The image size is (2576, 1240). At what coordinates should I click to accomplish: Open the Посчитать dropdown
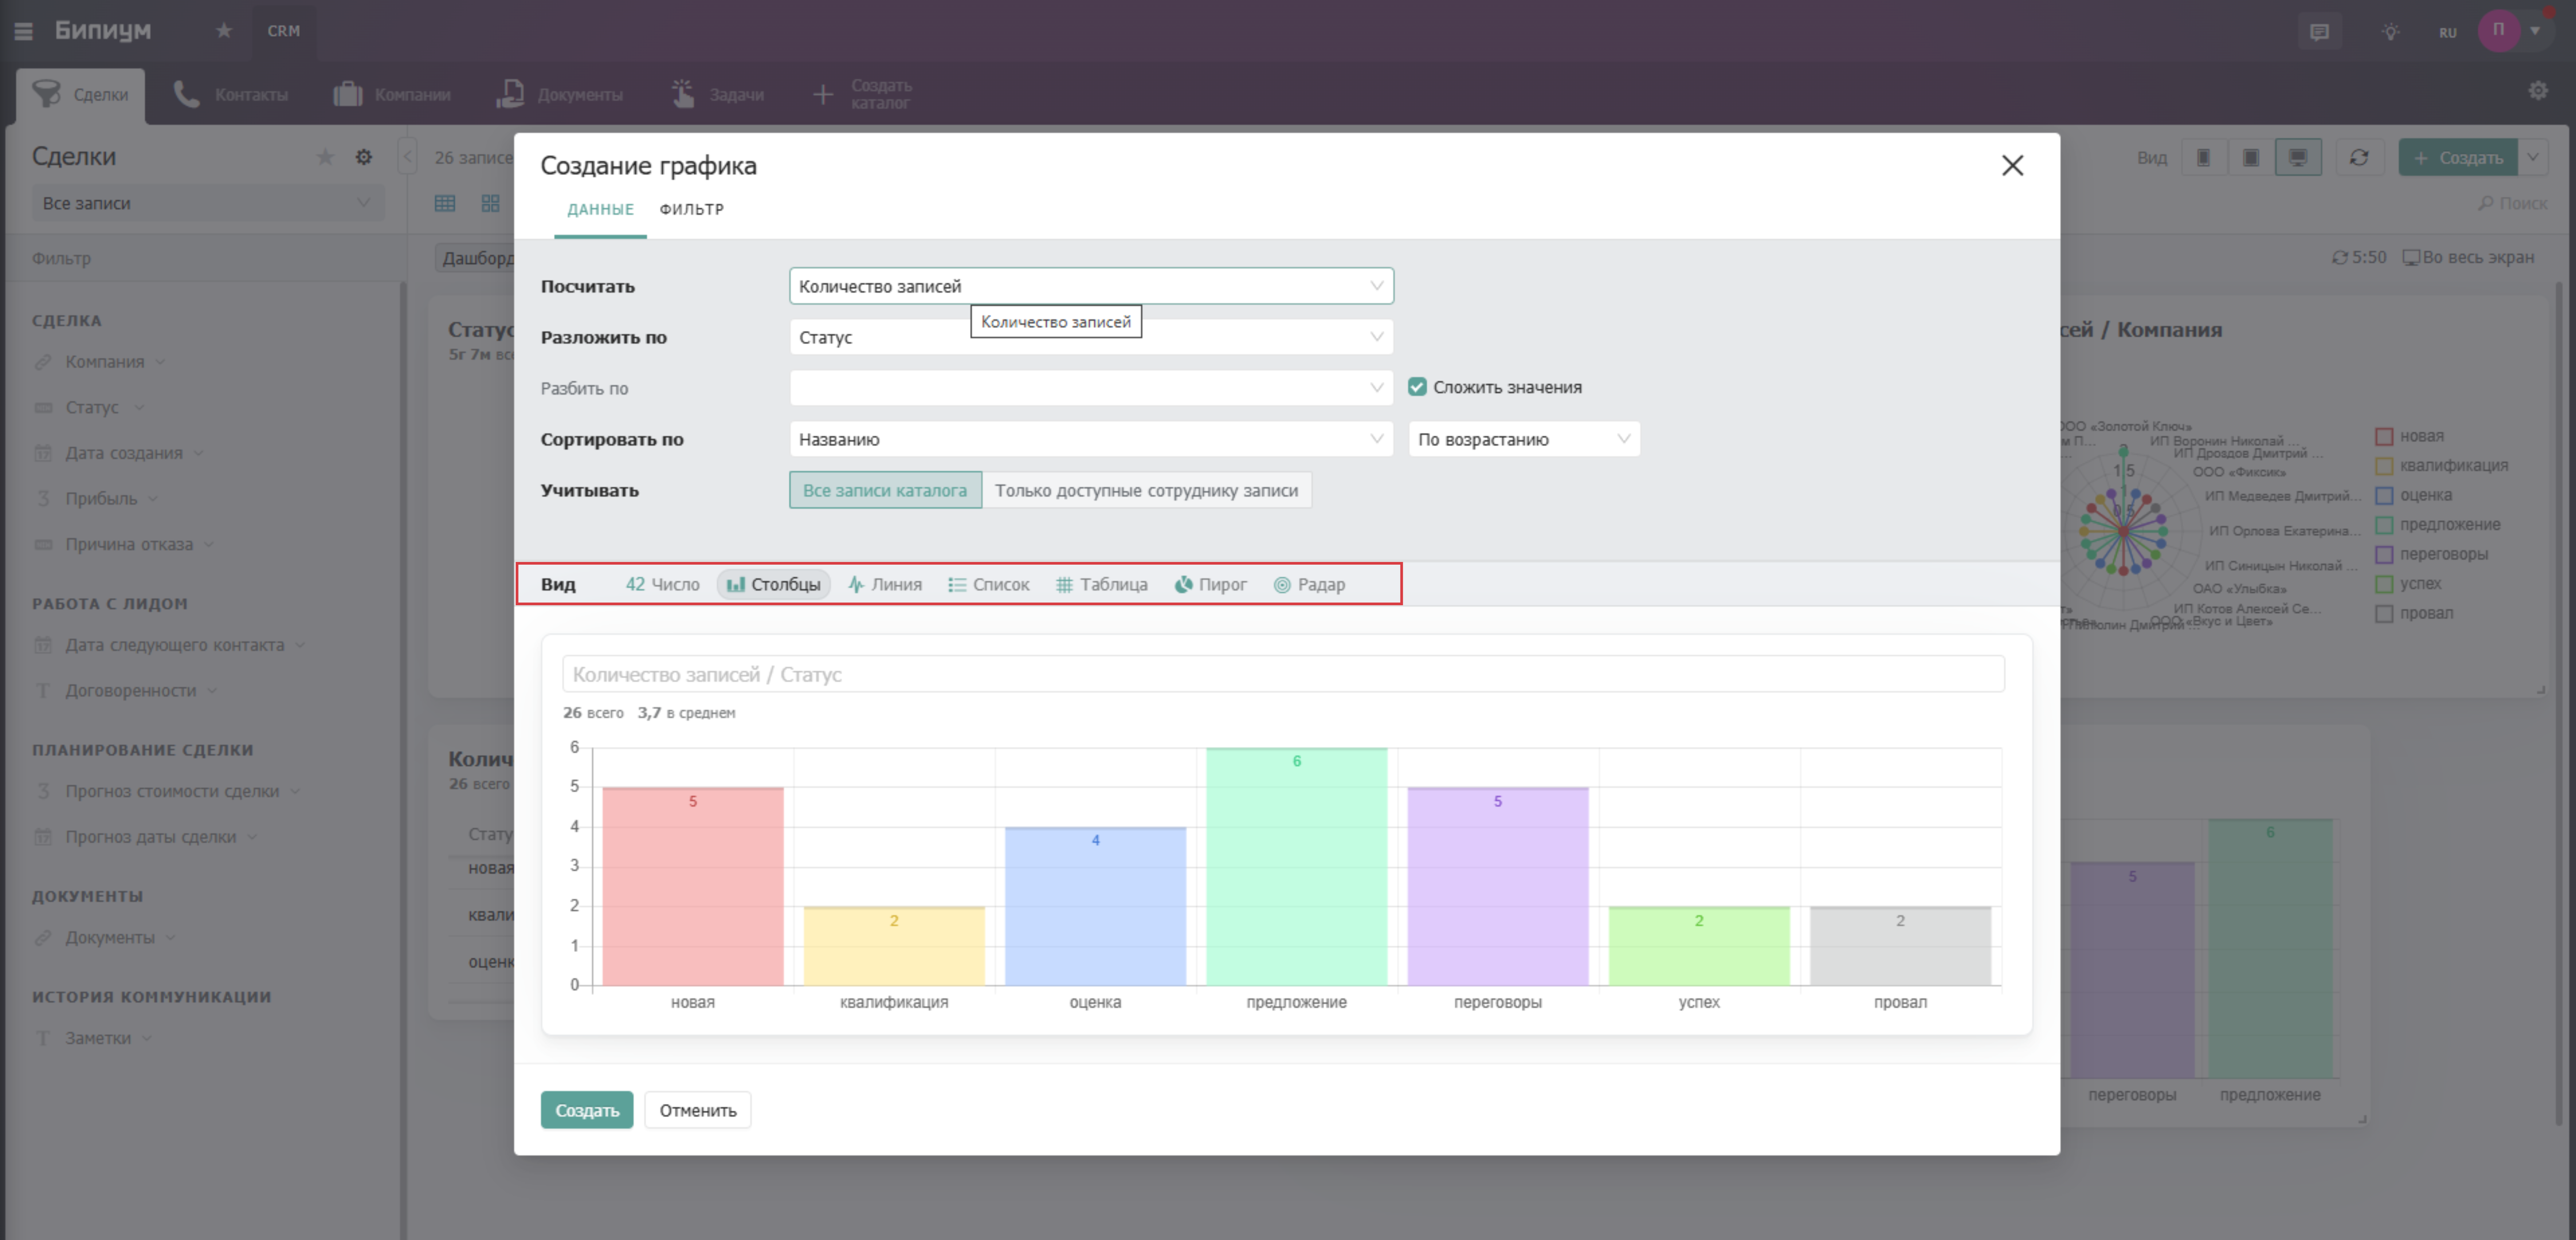(1090, 286)
